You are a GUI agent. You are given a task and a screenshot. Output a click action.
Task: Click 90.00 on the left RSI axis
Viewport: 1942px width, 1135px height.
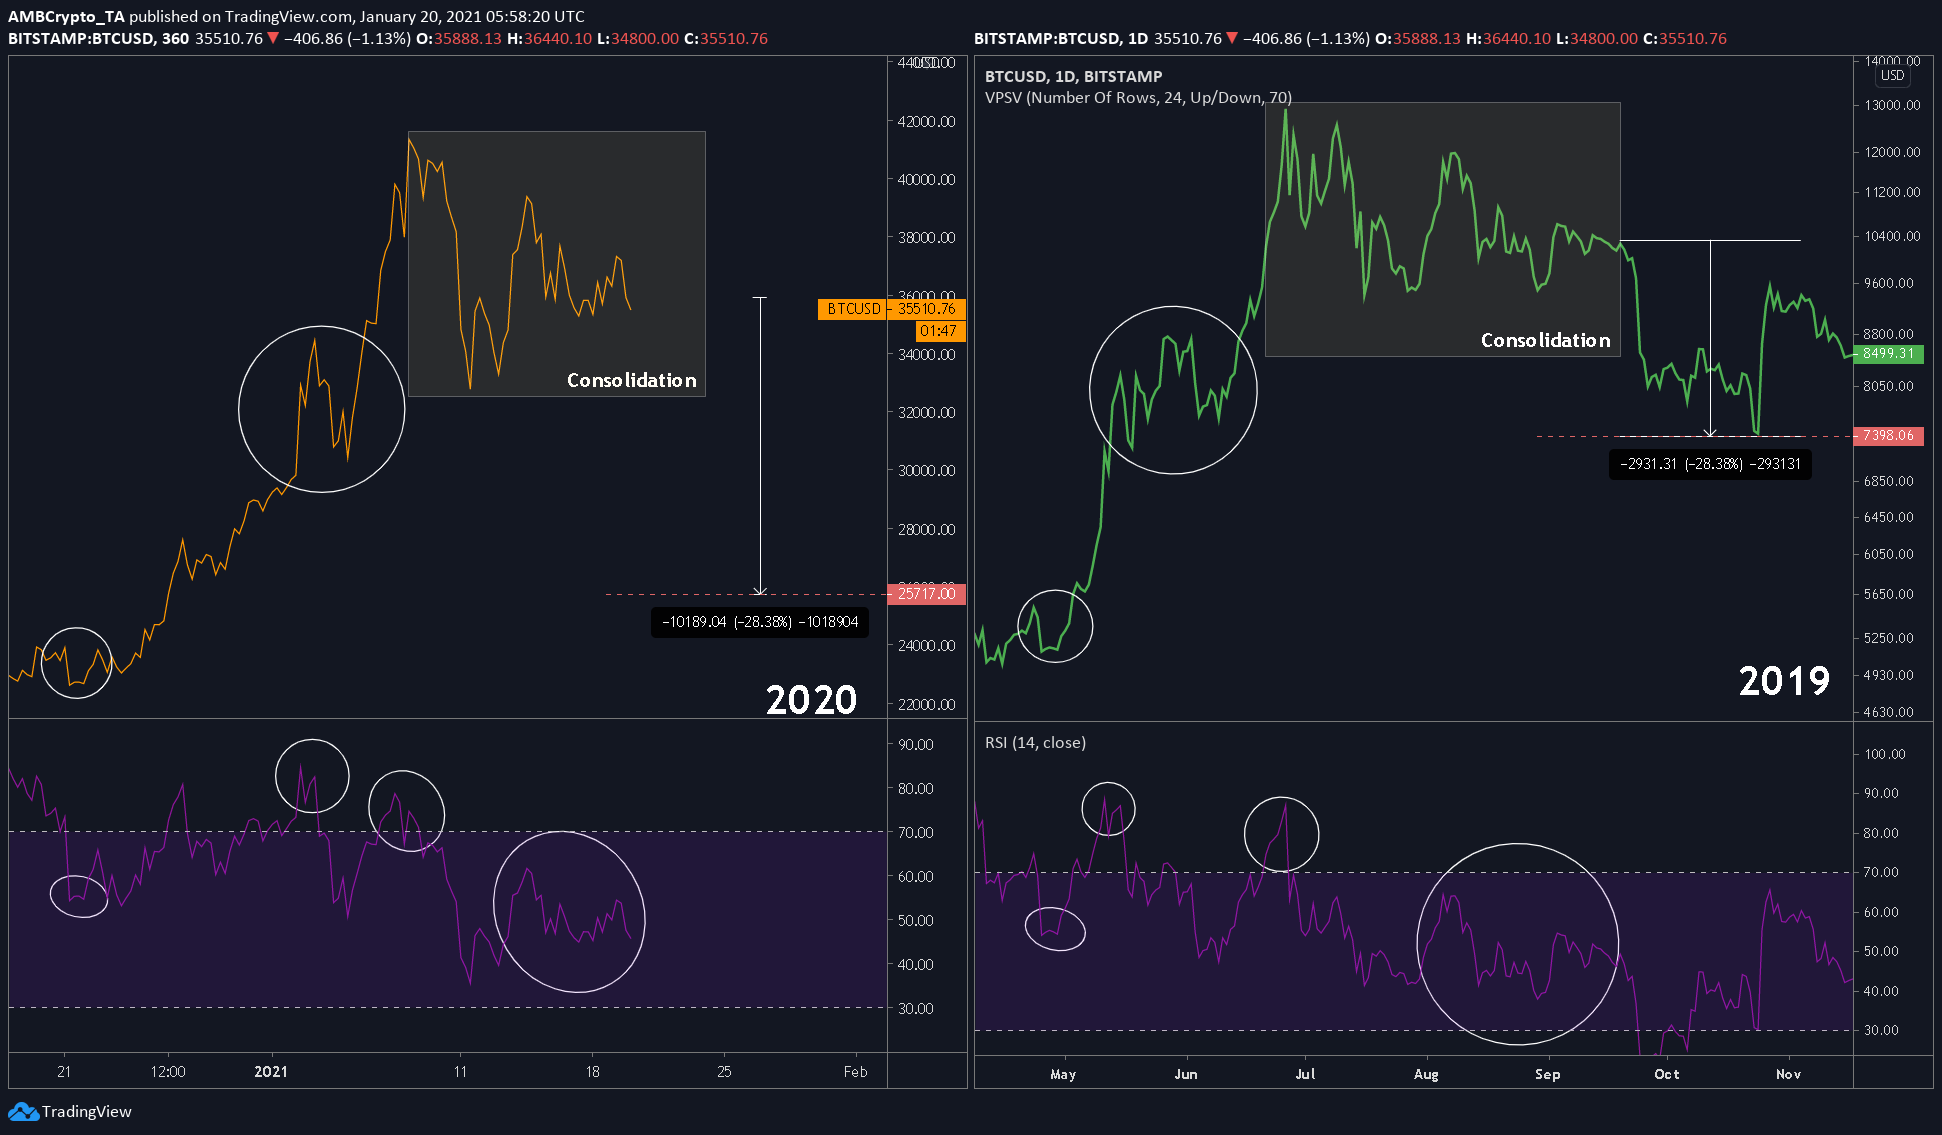tap(916, 745)
